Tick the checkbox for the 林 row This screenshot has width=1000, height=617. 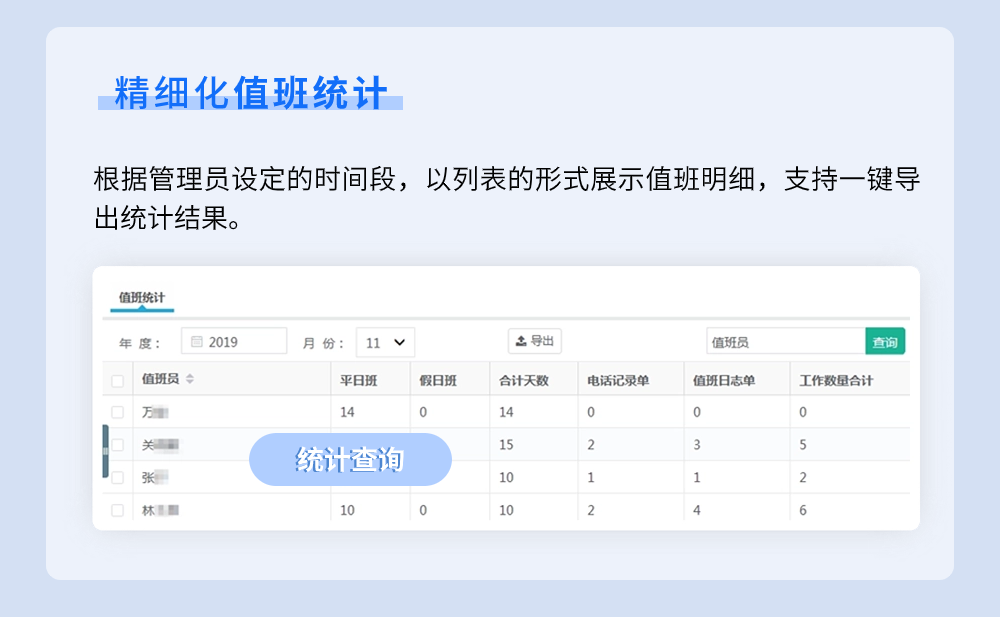[x=118, y=510]
